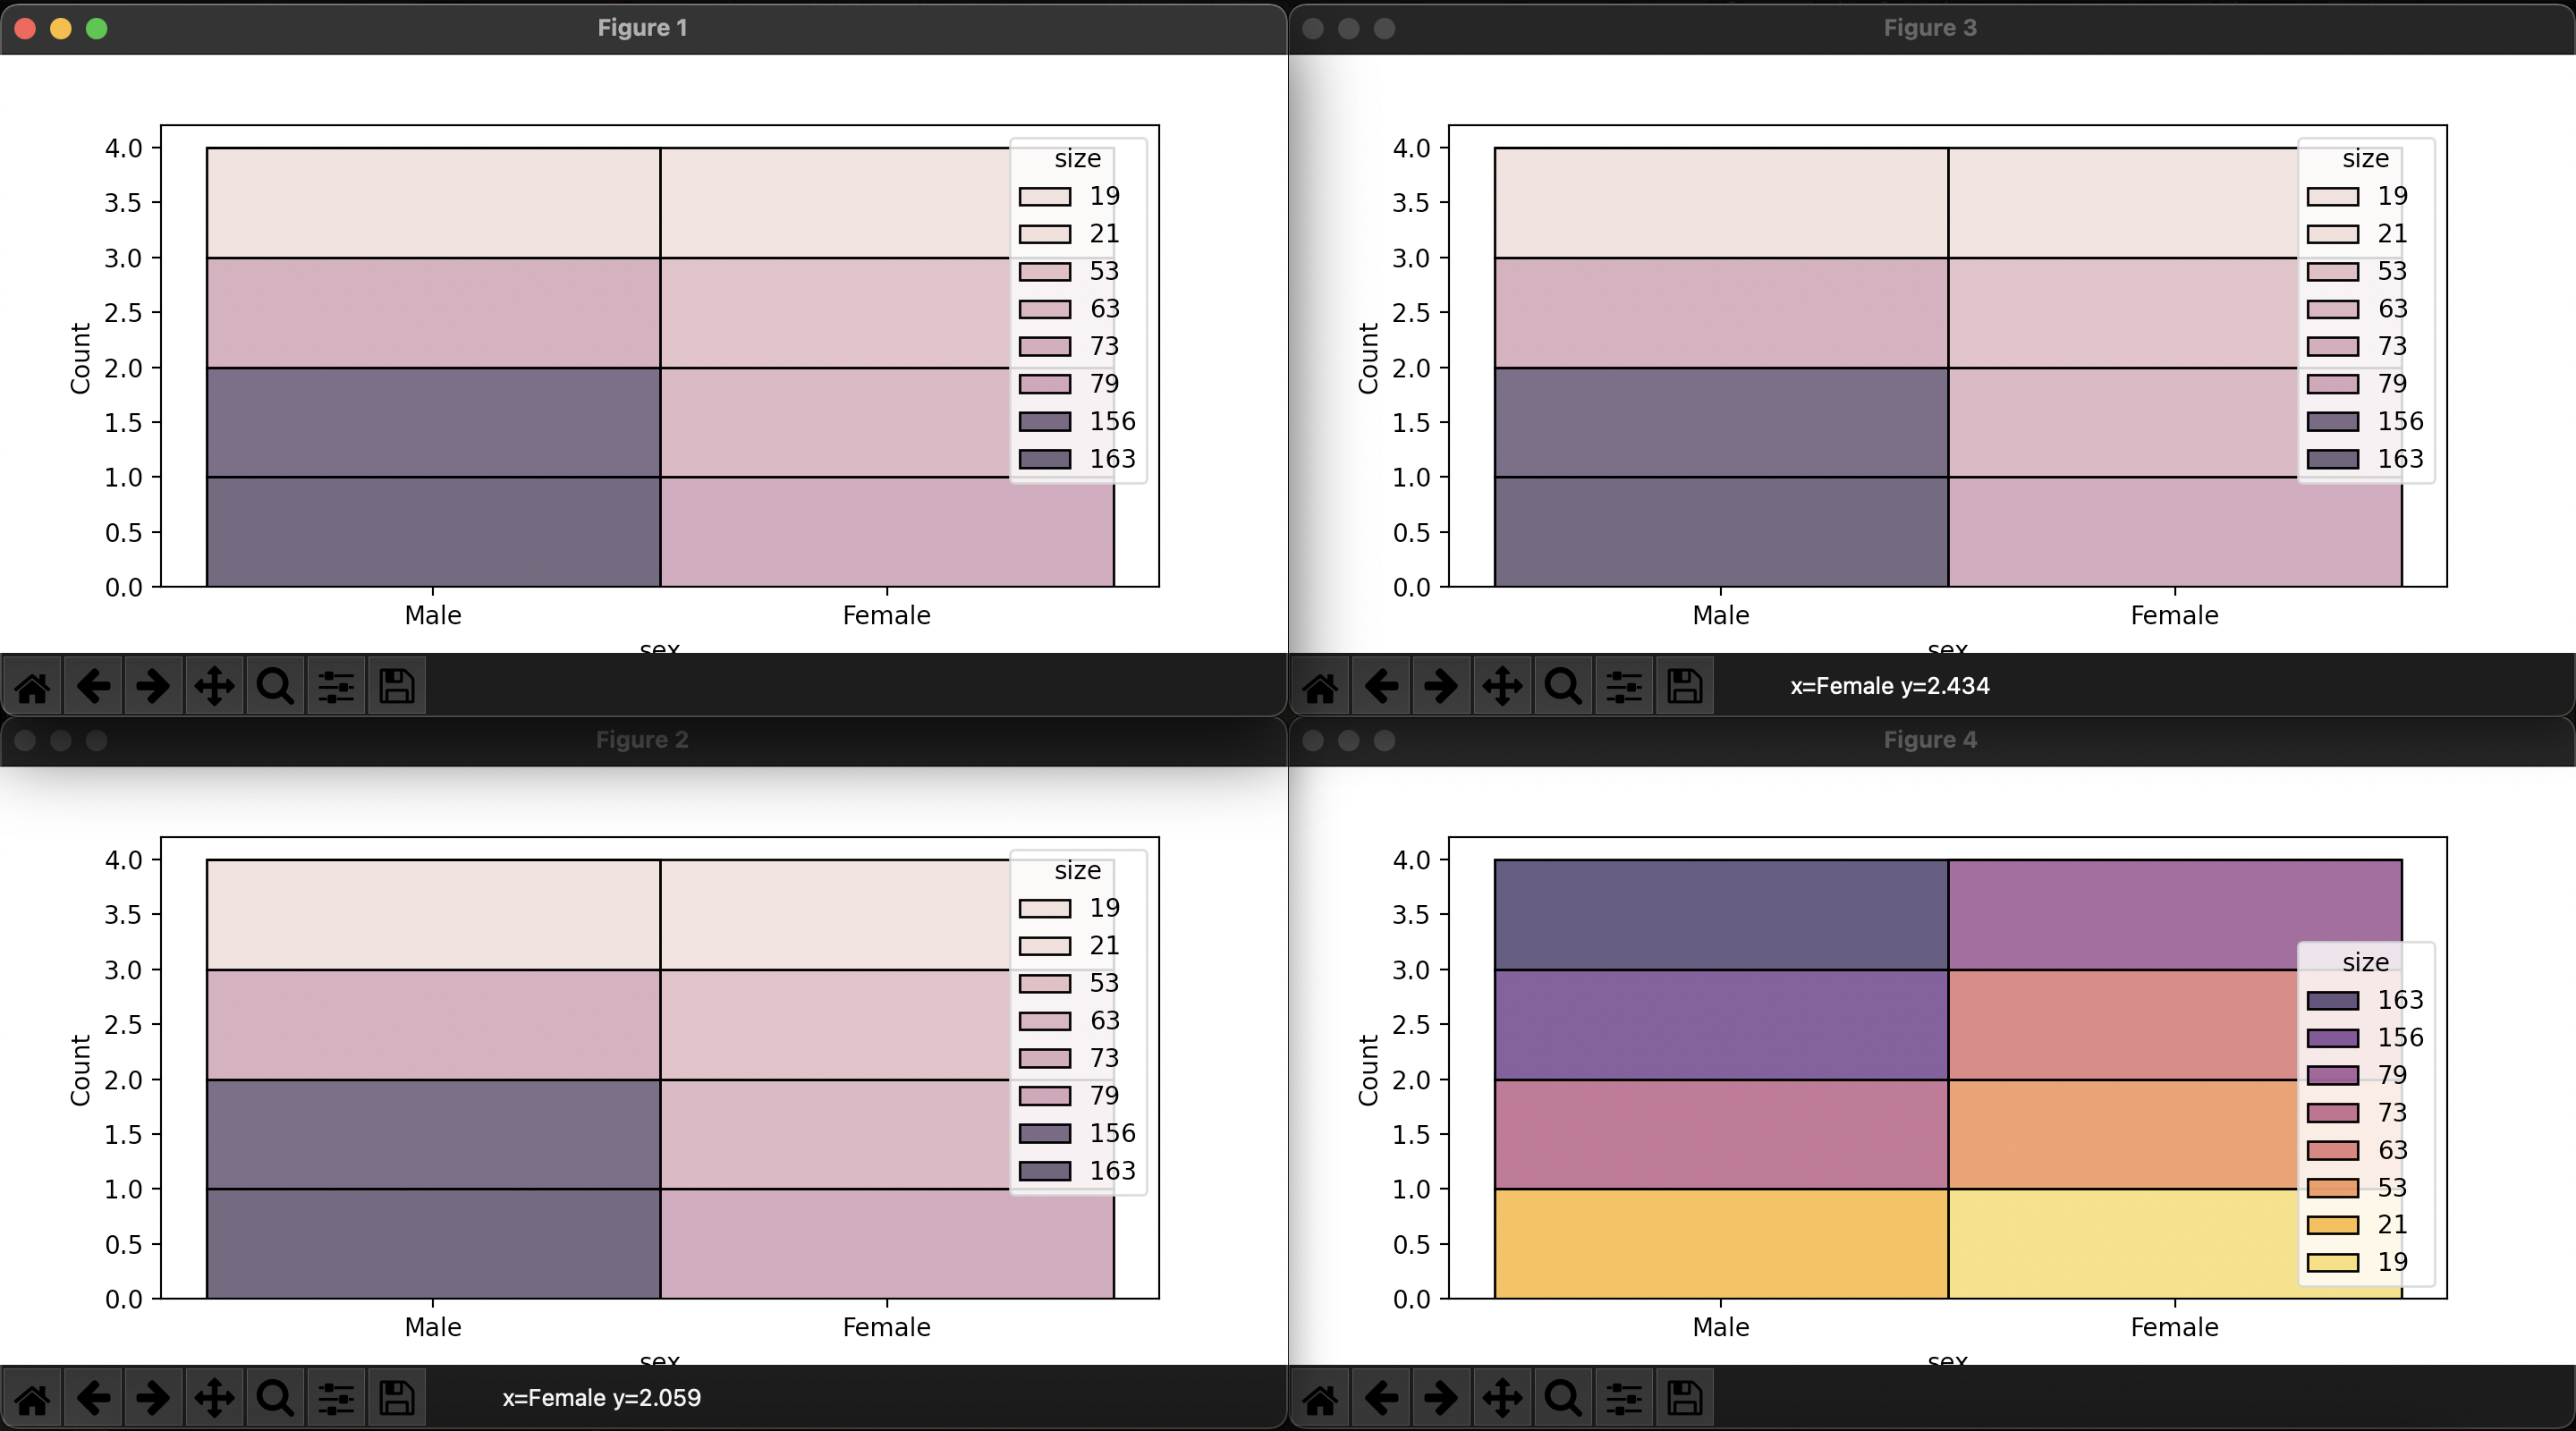
Task: Enable zoom mode in Figure 1 toolbar
Action: click(x=275, y=685)
